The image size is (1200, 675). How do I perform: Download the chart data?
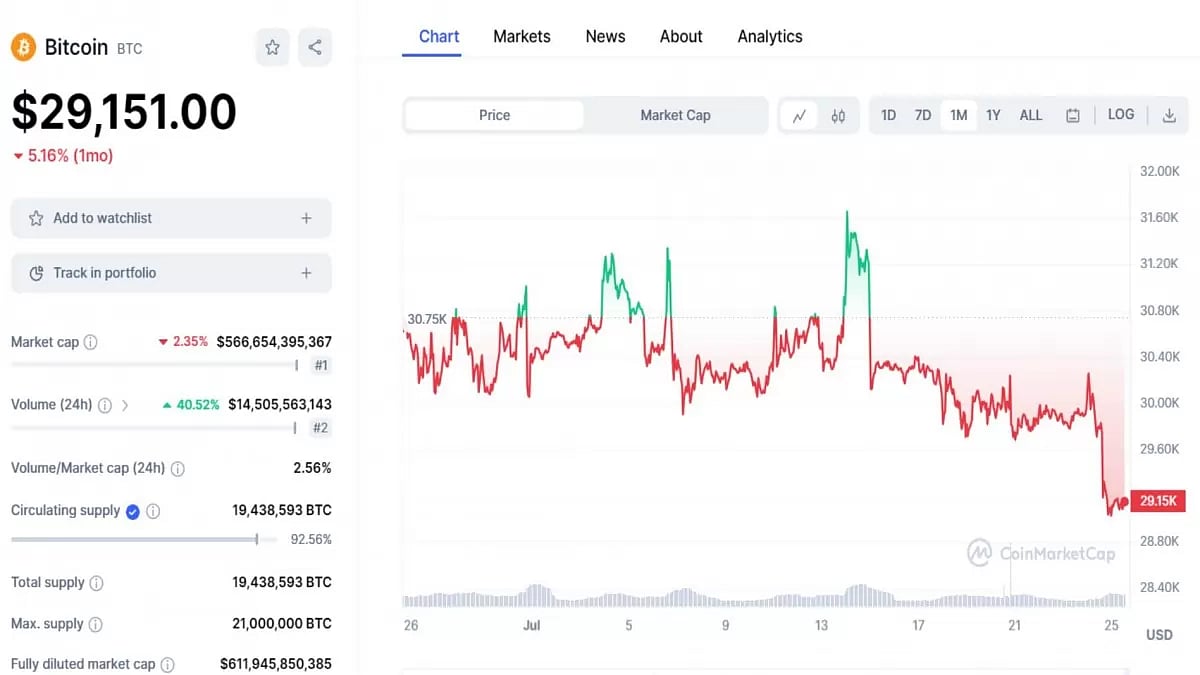tap(1168, 115)
